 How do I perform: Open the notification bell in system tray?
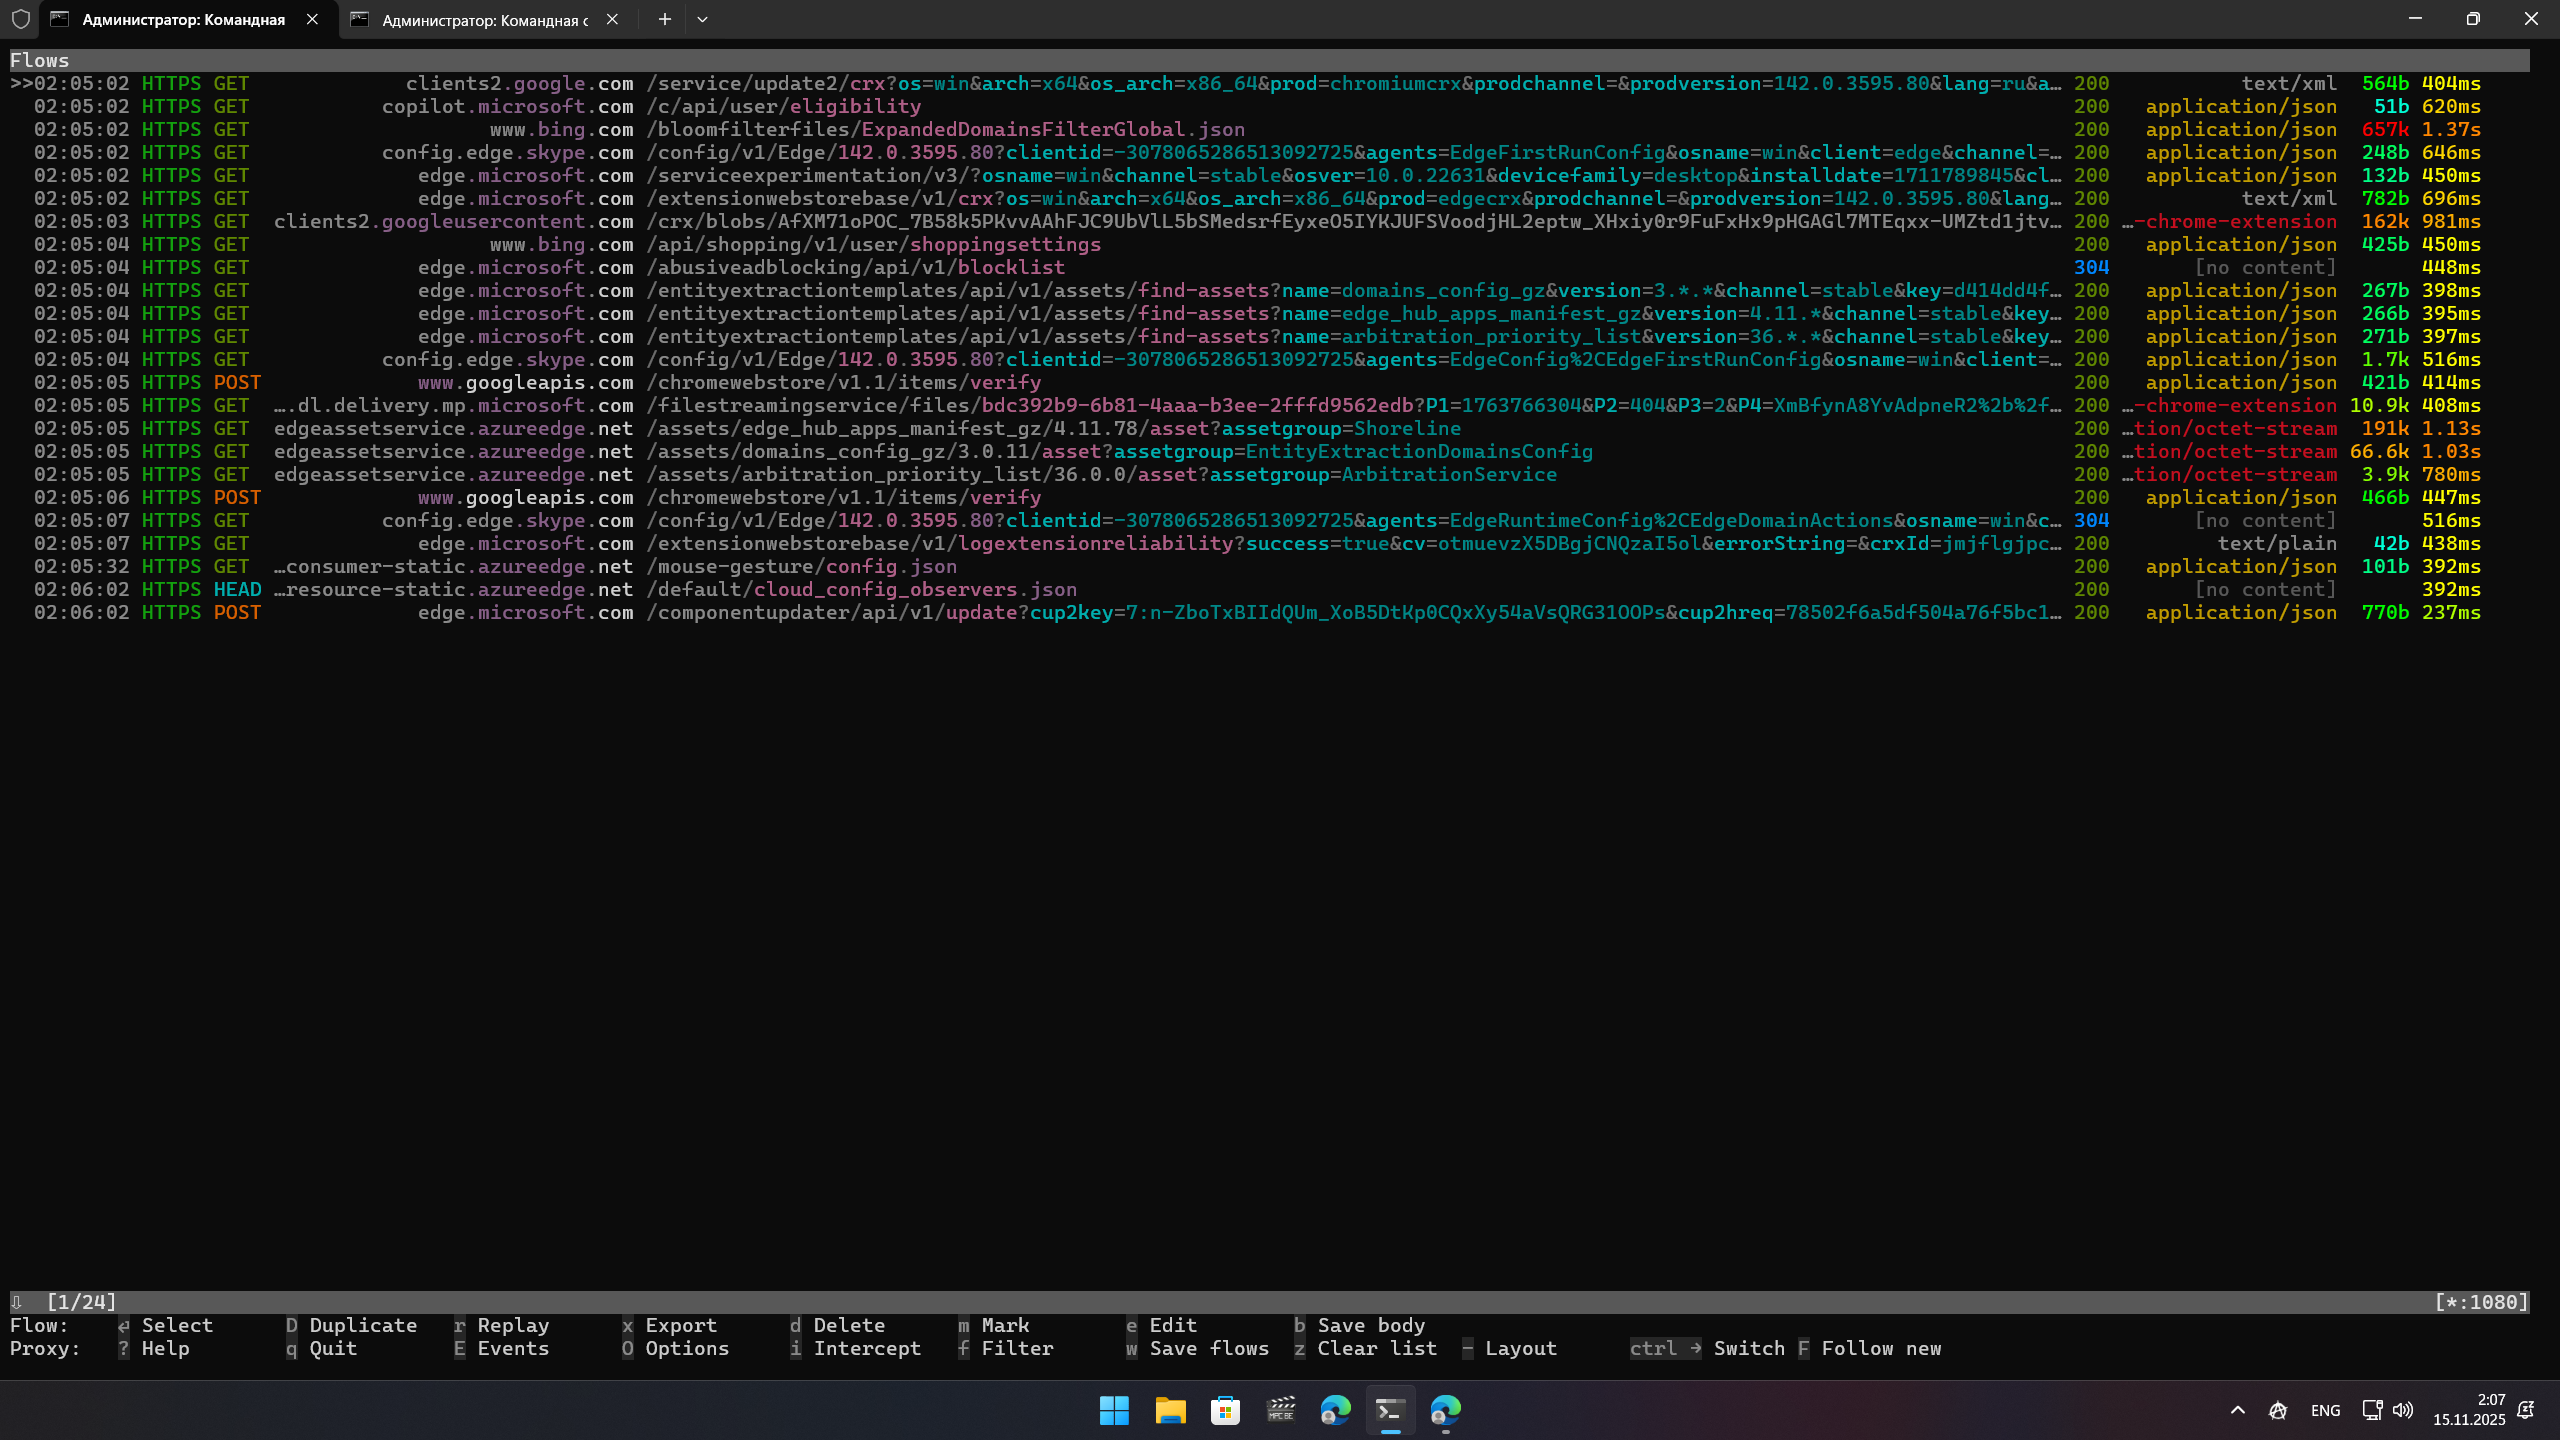(x=2526, y=1410)
